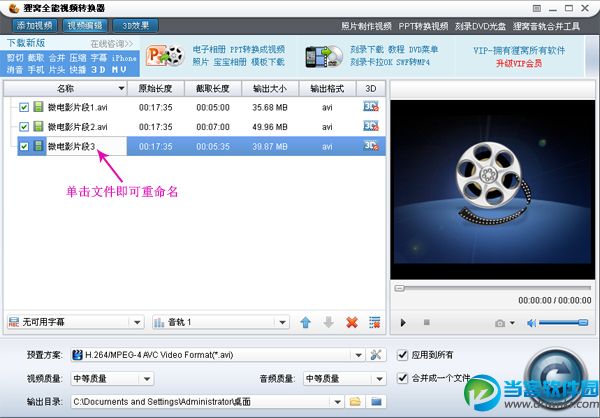
Task: Adjust the volume slider handle
Action: [583, 323]
